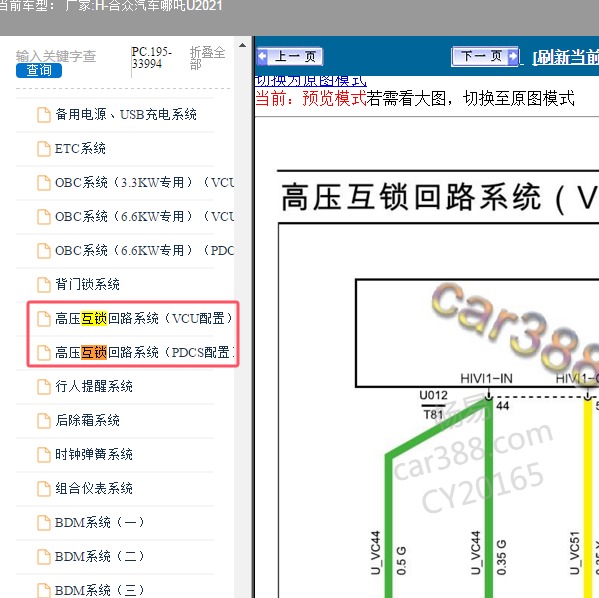599x598 pixels.
Task: Click the file icon beside 时钟弹簧系统
Action: point(44,455)
